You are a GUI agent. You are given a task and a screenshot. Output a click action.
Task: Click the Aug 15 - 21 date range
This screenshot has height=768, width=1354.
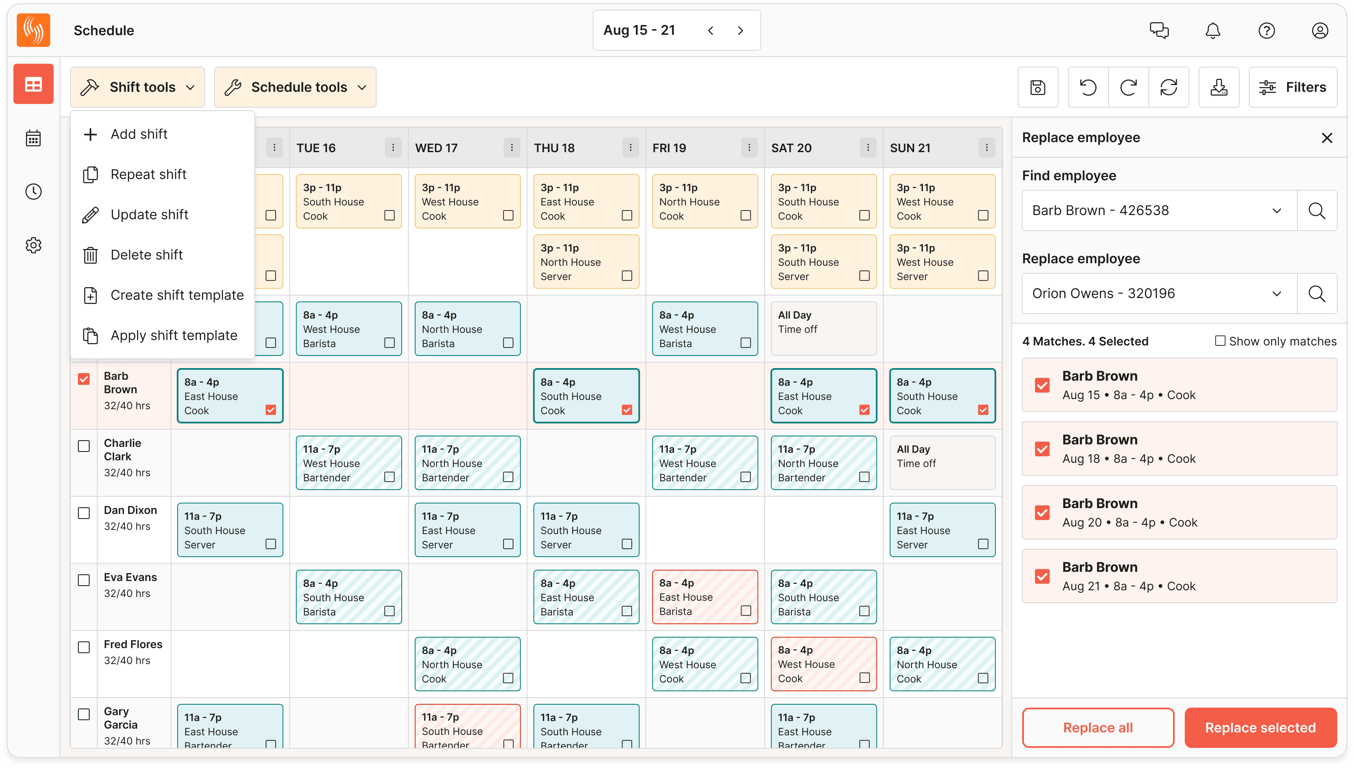pos(639,30)
